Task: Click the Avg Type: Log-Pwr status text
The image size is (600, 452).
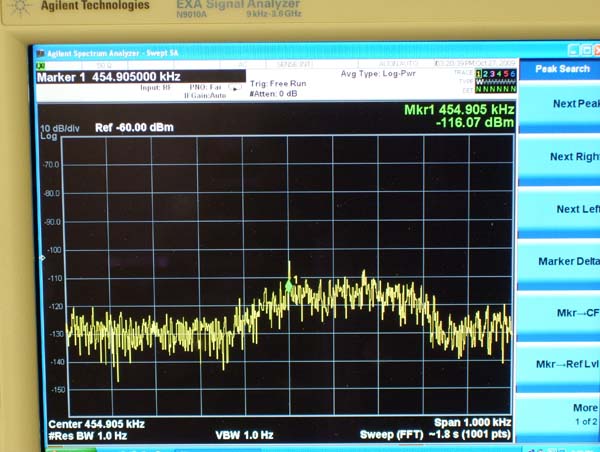Action: pos(378,73)
